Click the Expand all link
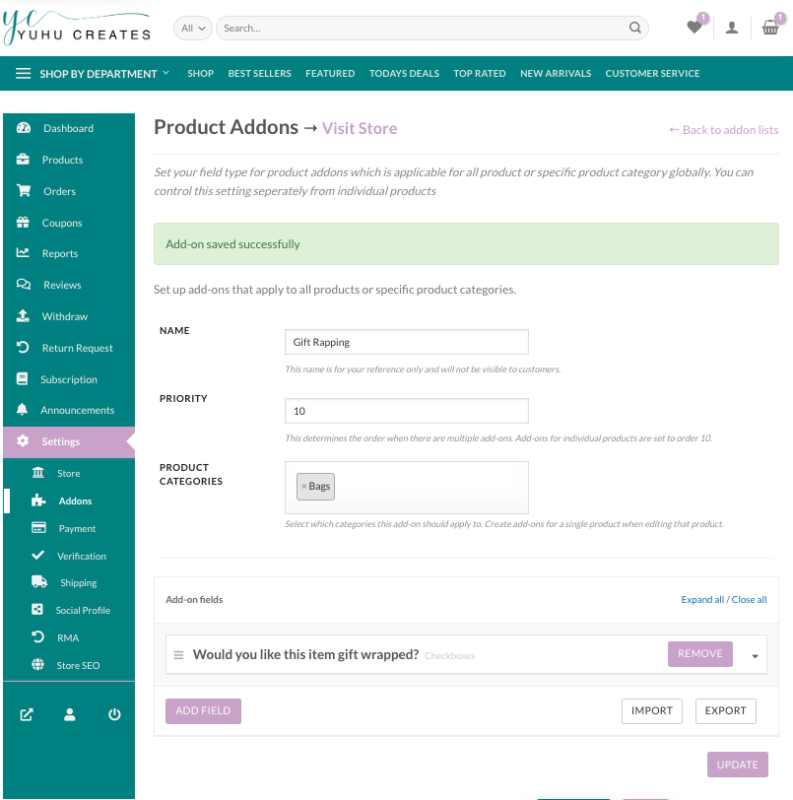 pos(702,599)
